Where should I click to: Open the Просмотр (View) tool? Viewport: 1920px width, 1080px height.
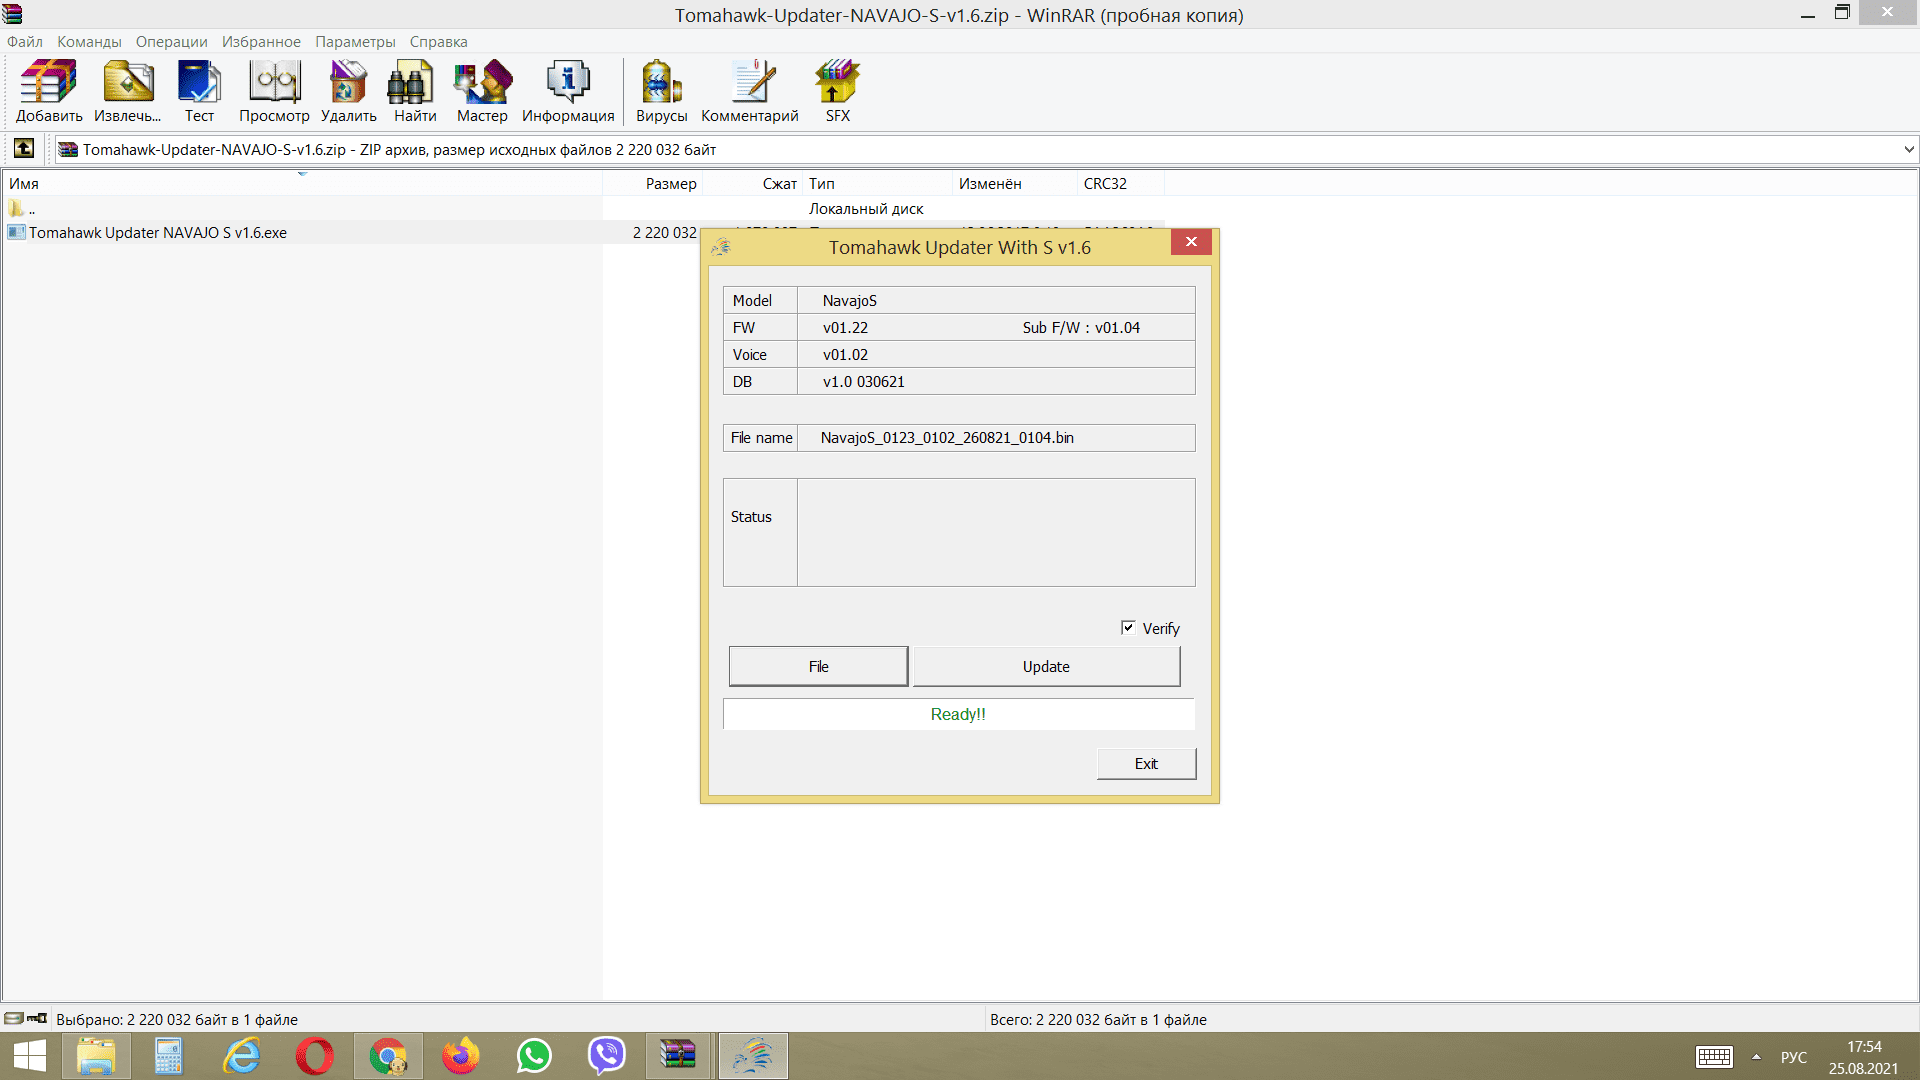[x=274, y=90]
